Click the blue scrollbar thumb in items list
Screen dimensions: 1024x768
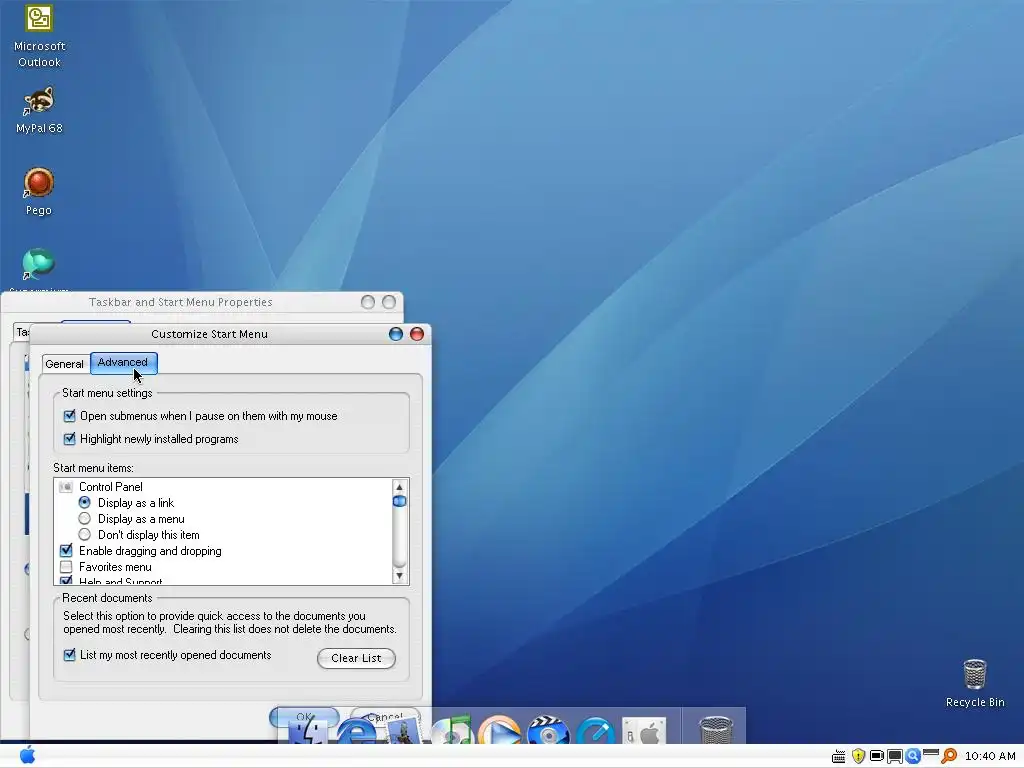[x=399, y=501]
